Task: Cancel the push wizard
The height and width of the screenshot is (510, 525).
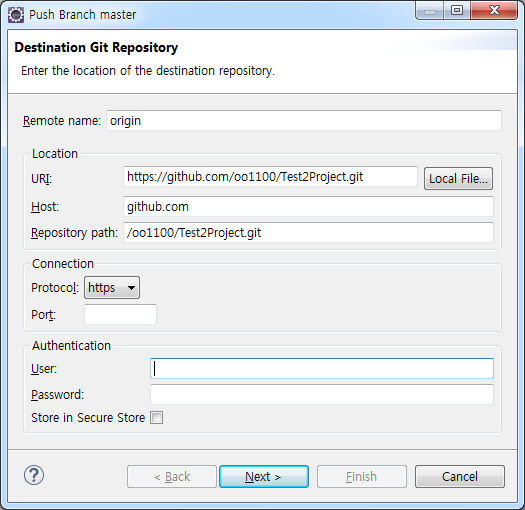Action: [x=460, y=477]
